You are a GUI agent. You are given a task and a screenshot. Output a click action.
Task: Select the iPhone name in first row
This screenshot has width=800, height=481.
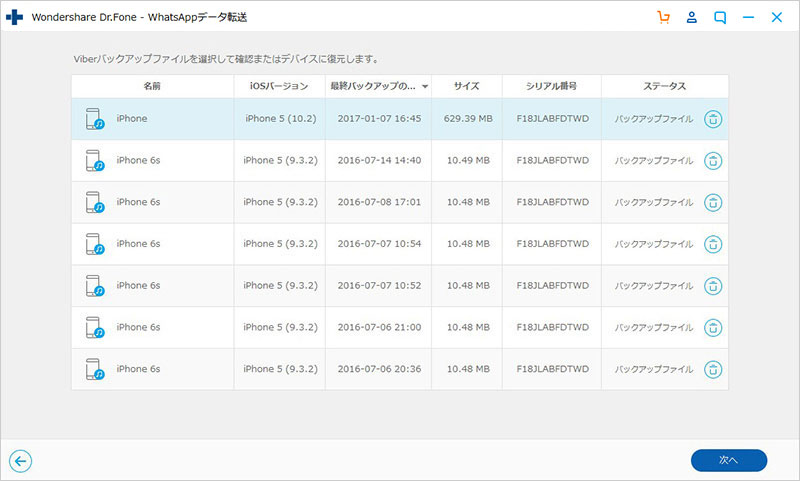(132, 119)
